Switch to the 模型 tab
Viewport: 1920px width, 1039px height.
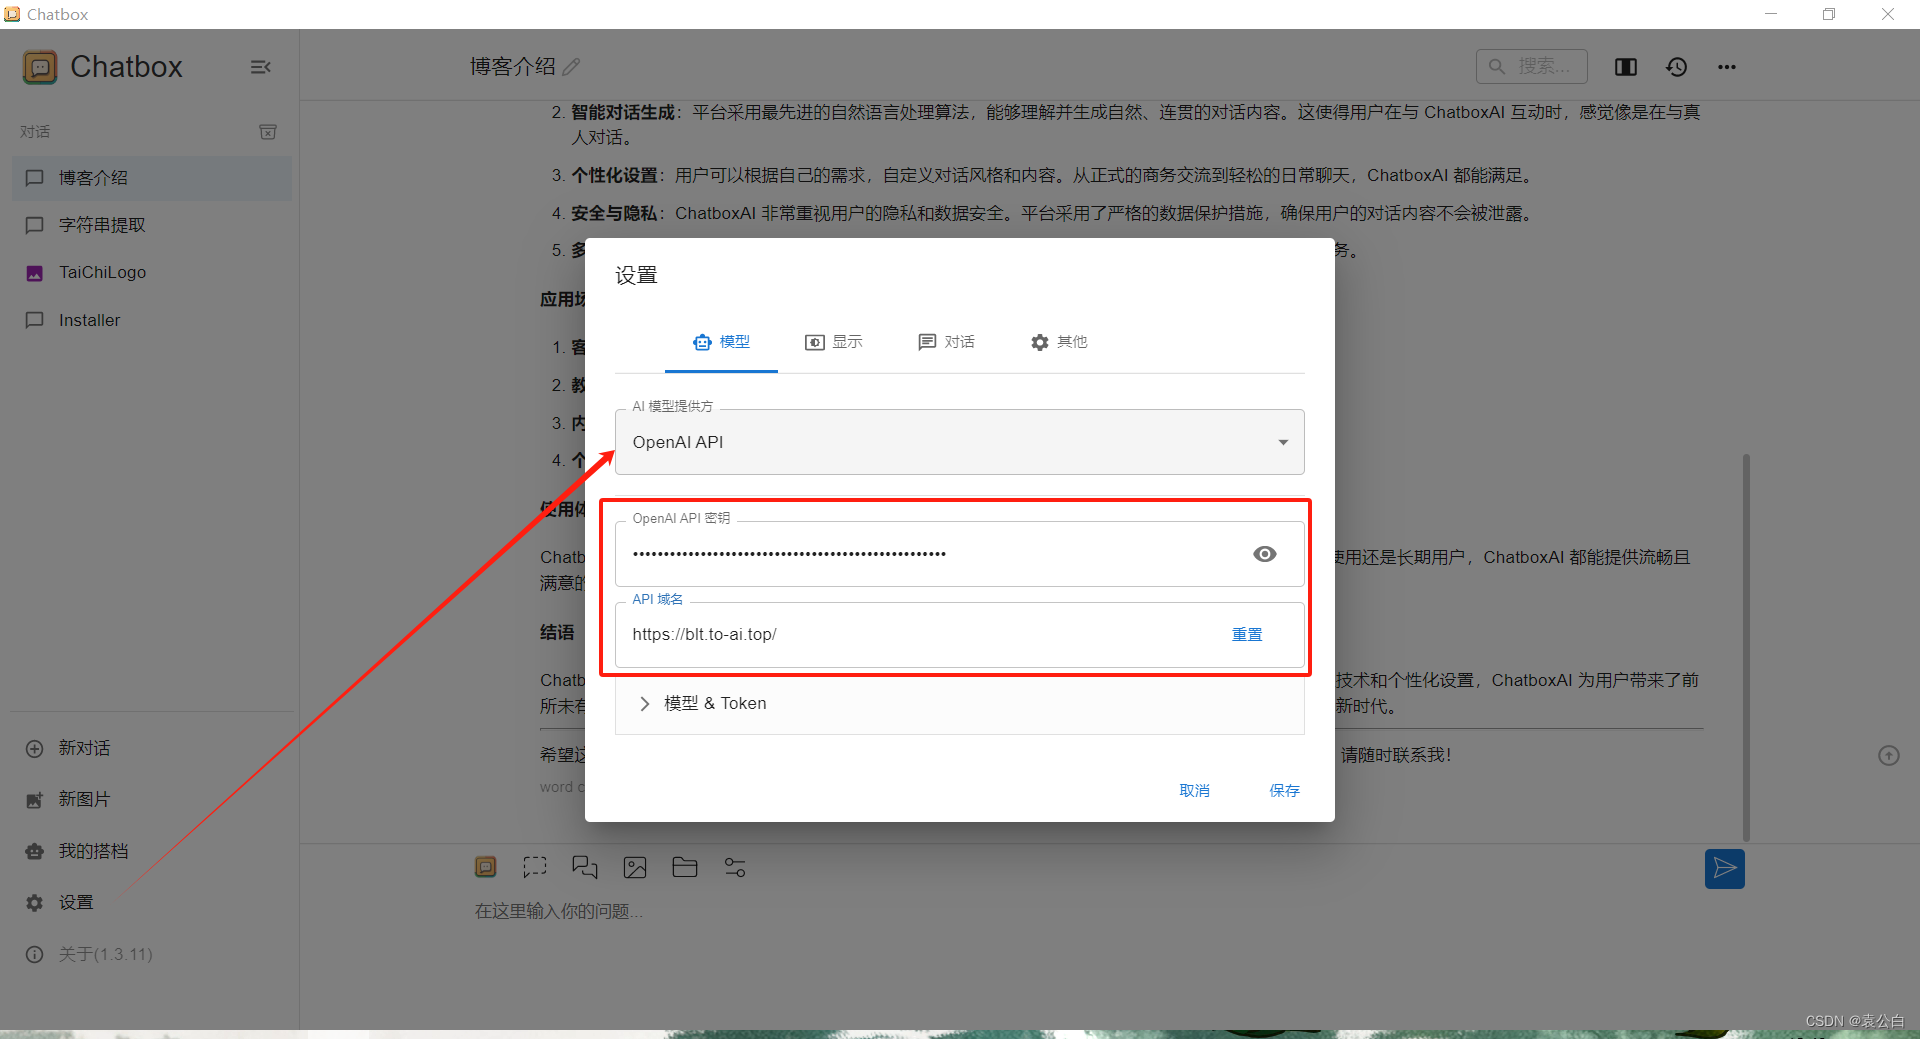pyautogui.click(x=721, y=342)
